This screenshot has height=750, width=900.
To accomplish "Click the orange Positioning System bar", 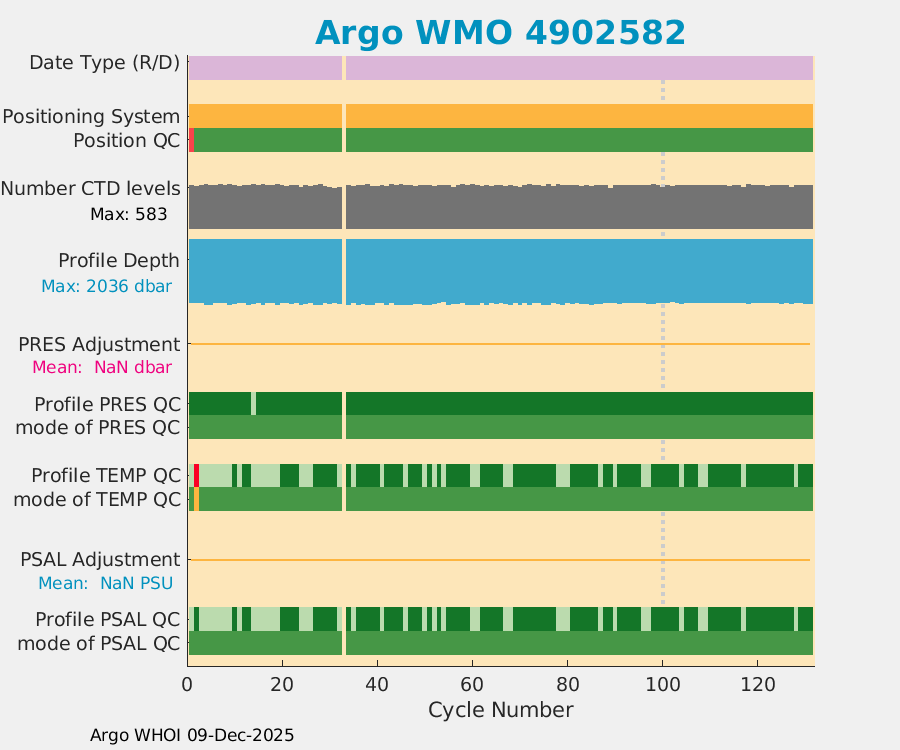I will [x=500, y=116].
